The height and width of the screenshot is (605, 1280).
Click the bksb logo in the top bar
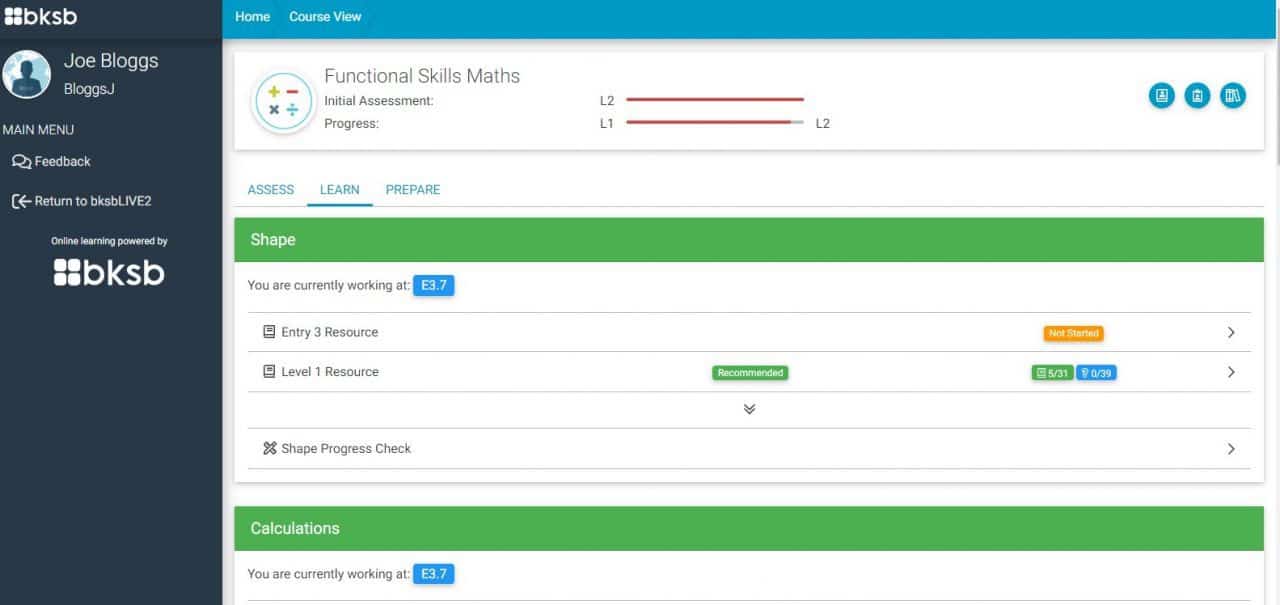(41, 15)
